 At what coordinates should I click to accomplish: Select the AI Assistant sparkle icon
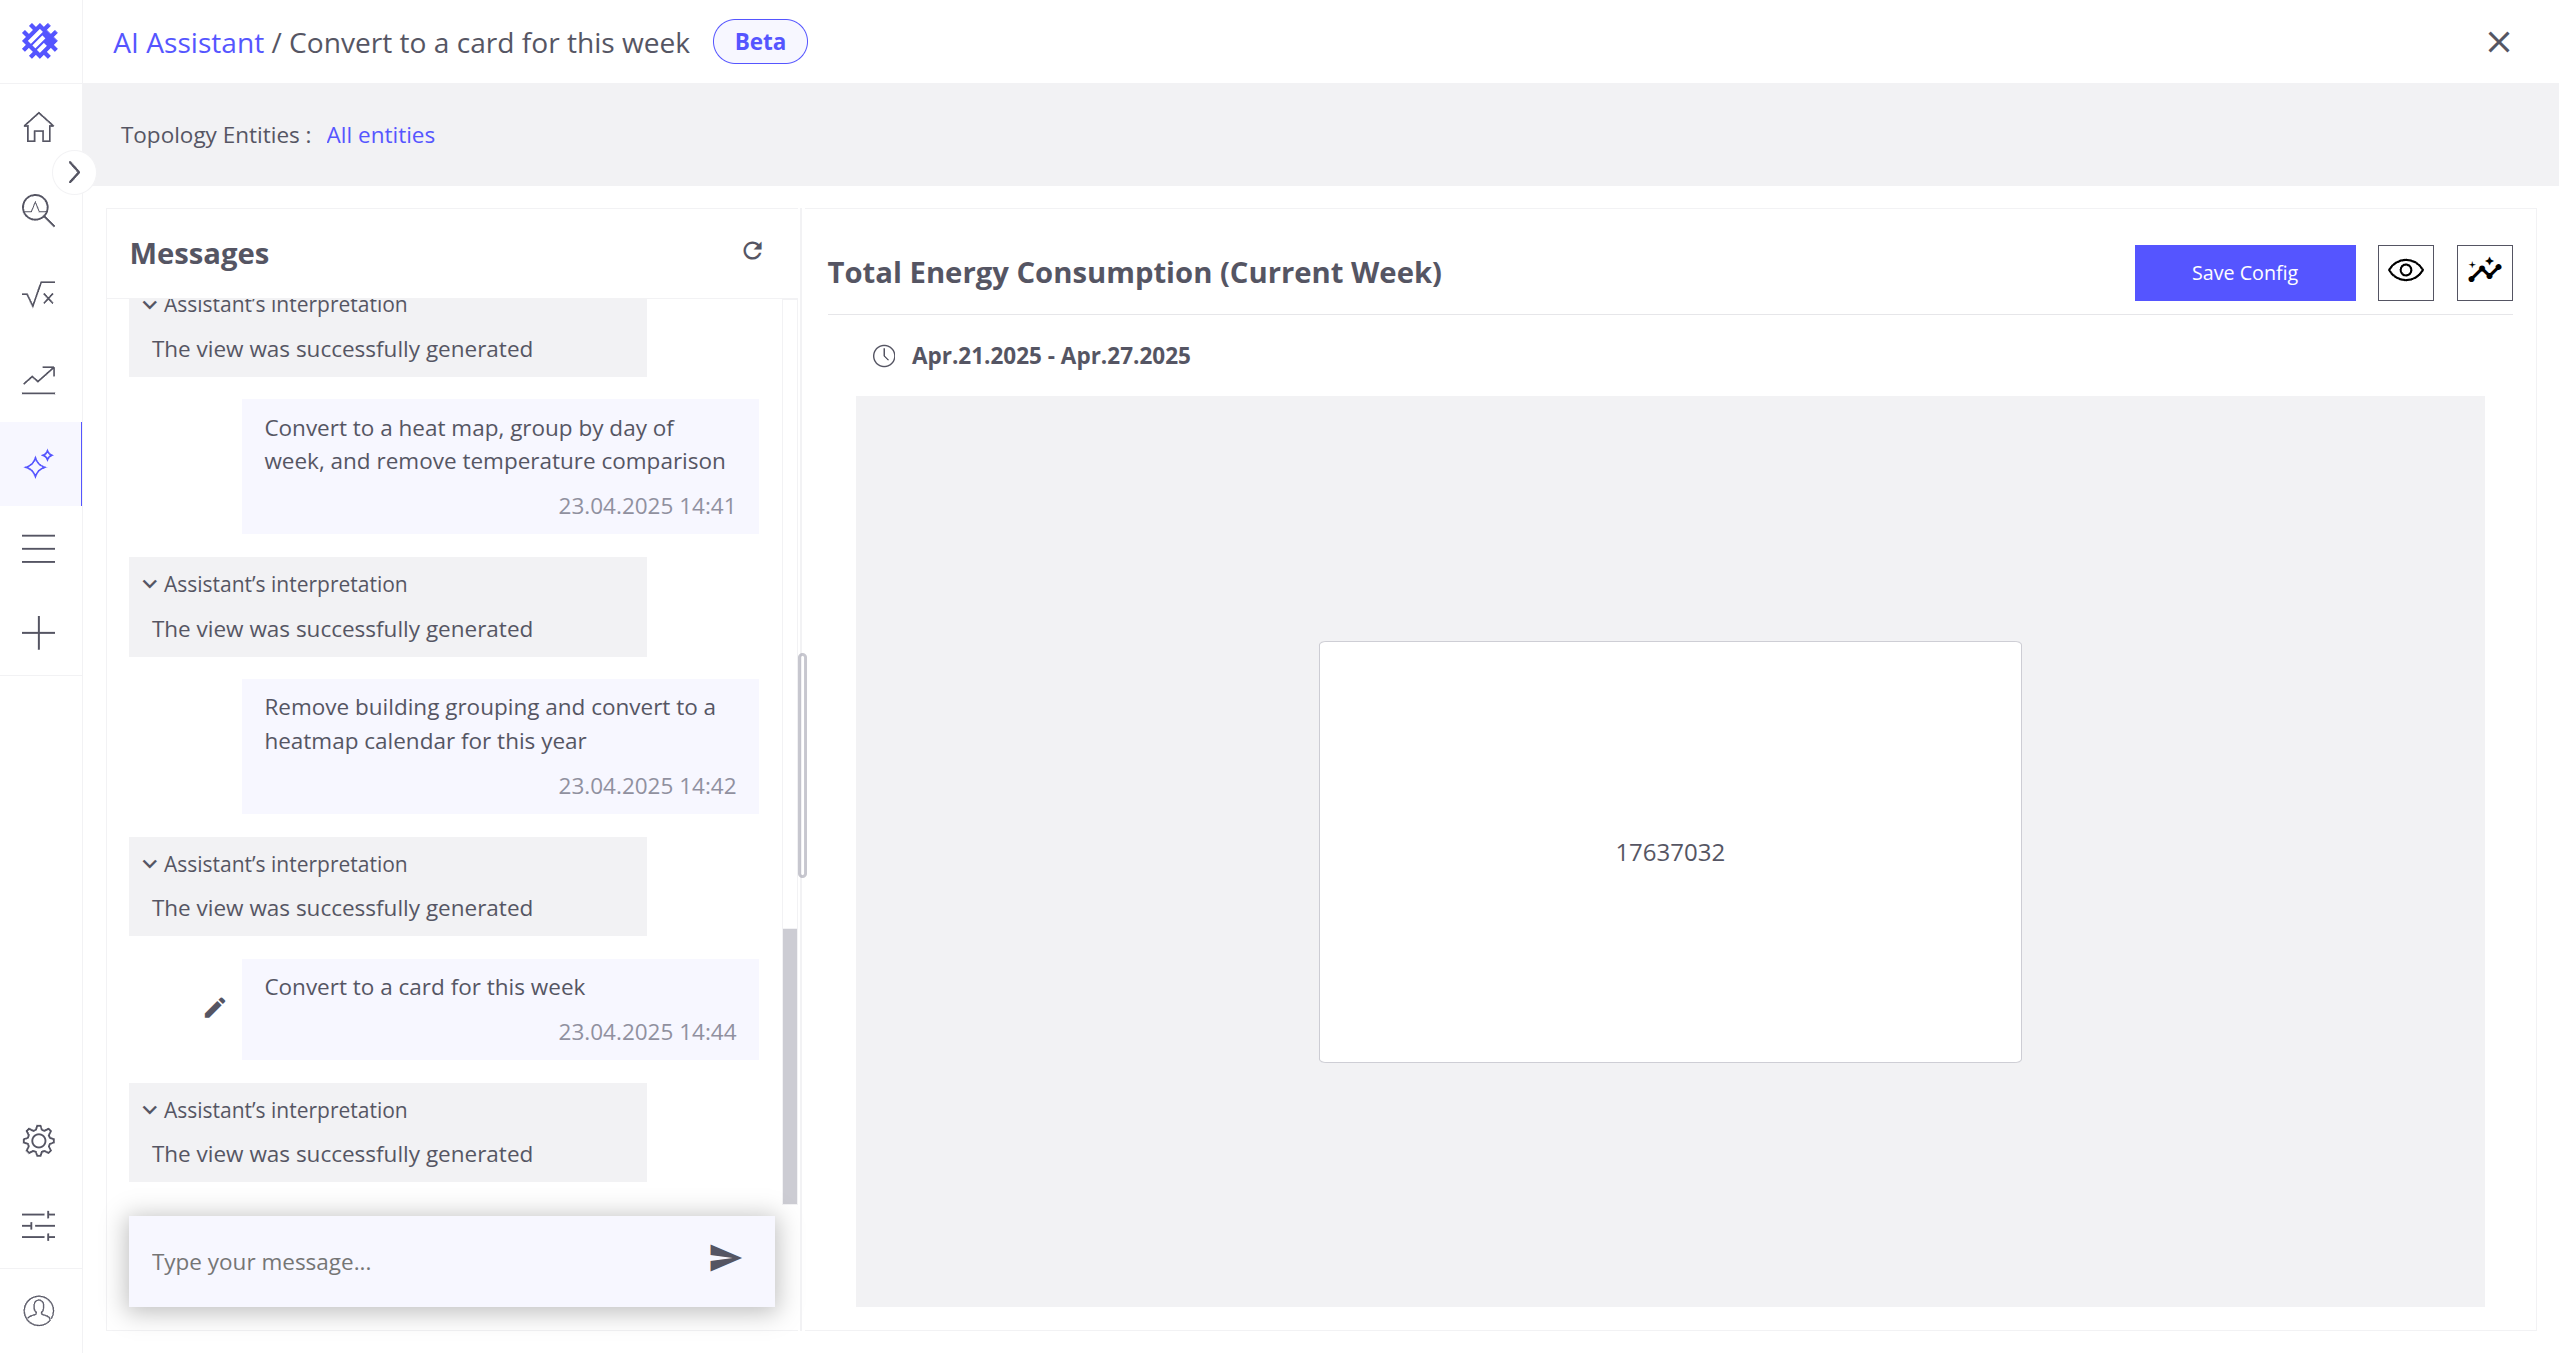tap(39, 464)
